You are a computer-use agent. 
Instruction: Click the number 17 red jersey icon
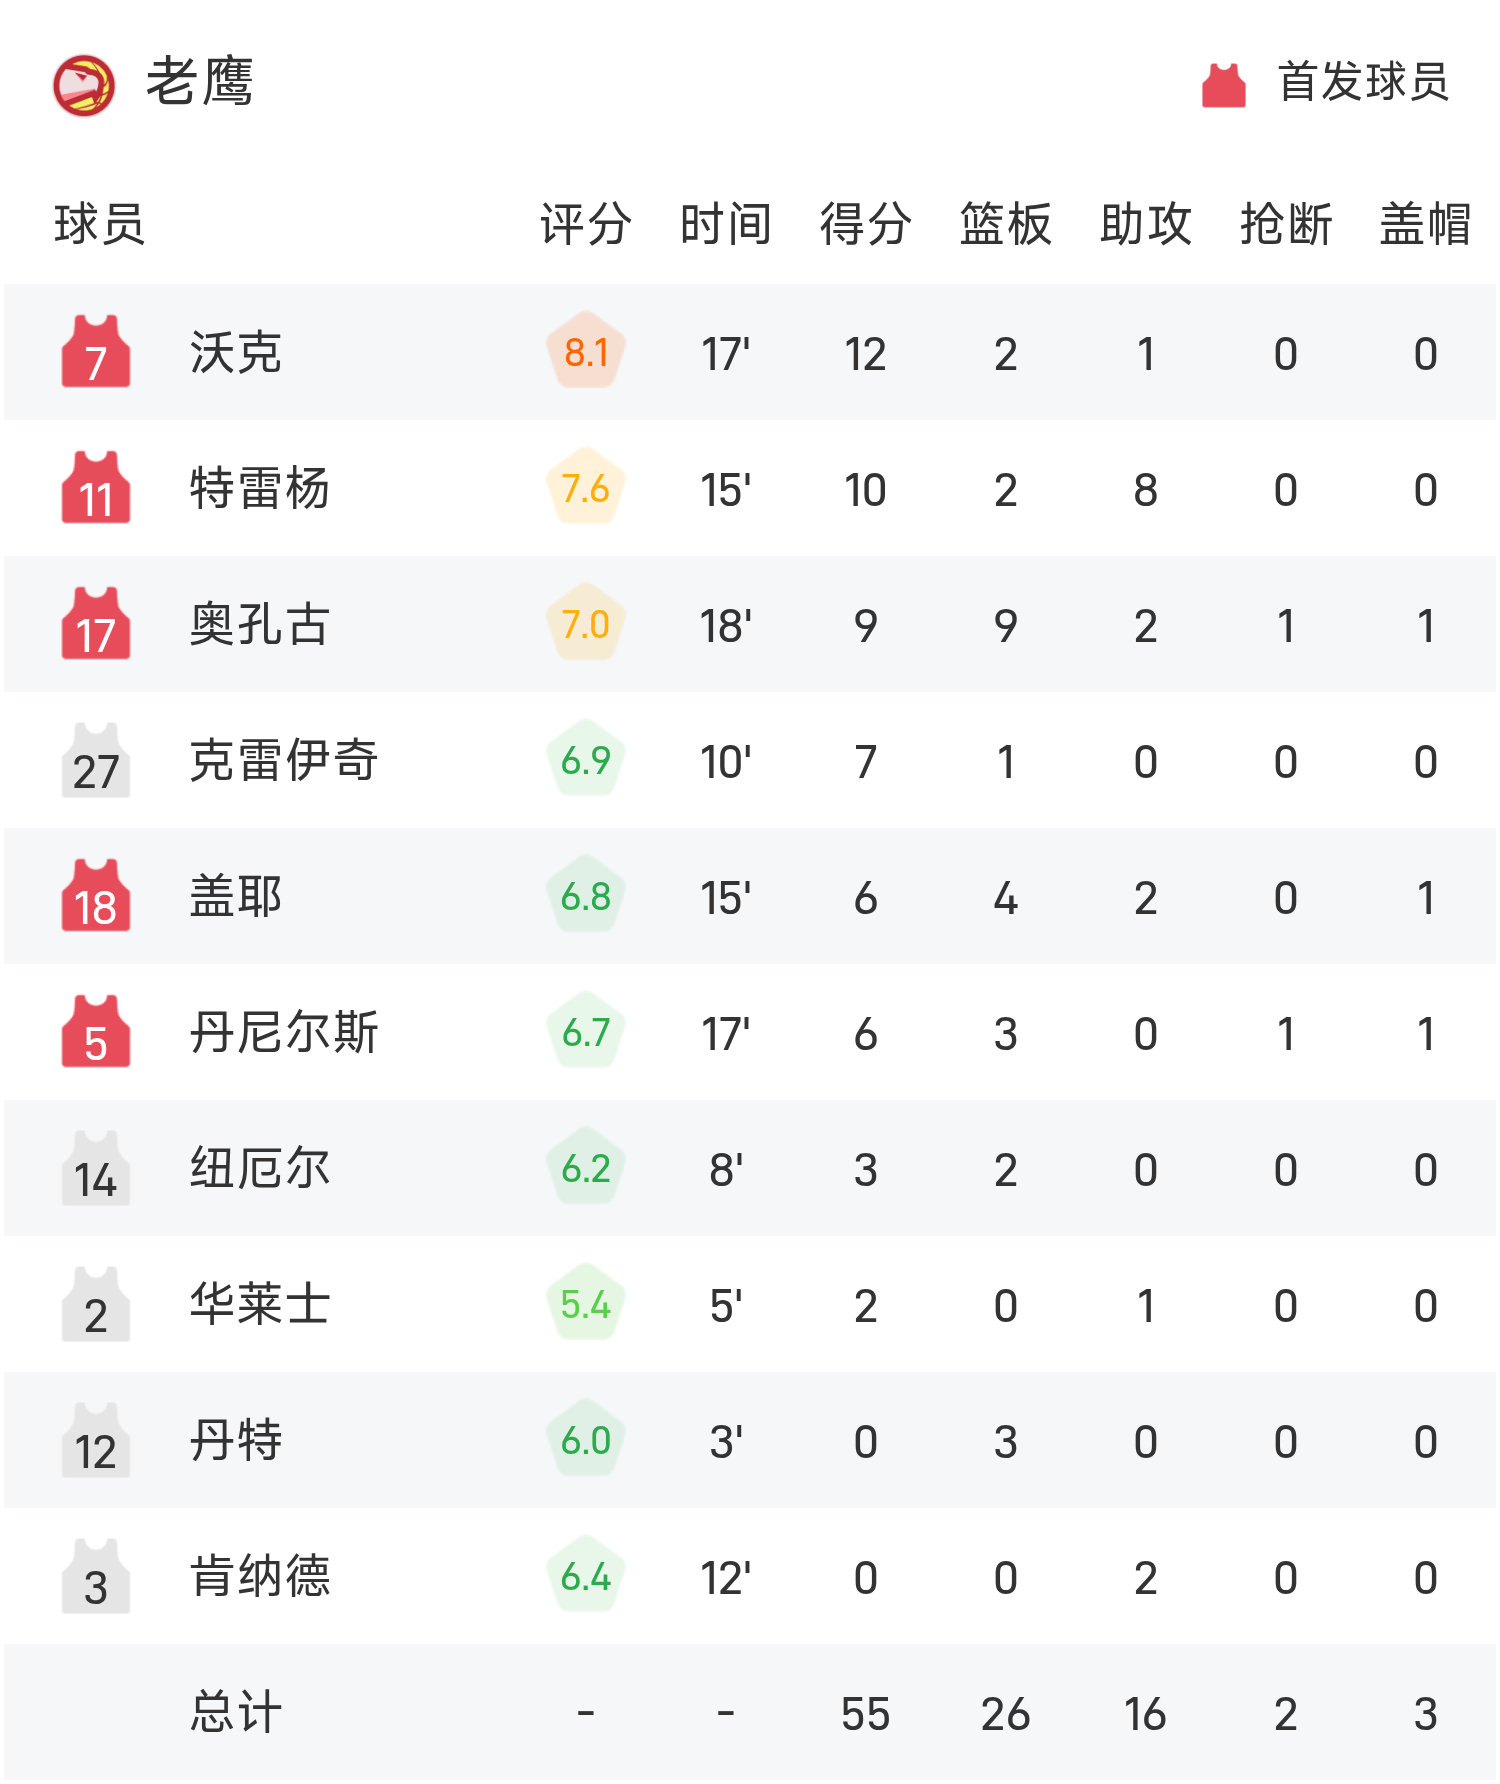[96, 625]
